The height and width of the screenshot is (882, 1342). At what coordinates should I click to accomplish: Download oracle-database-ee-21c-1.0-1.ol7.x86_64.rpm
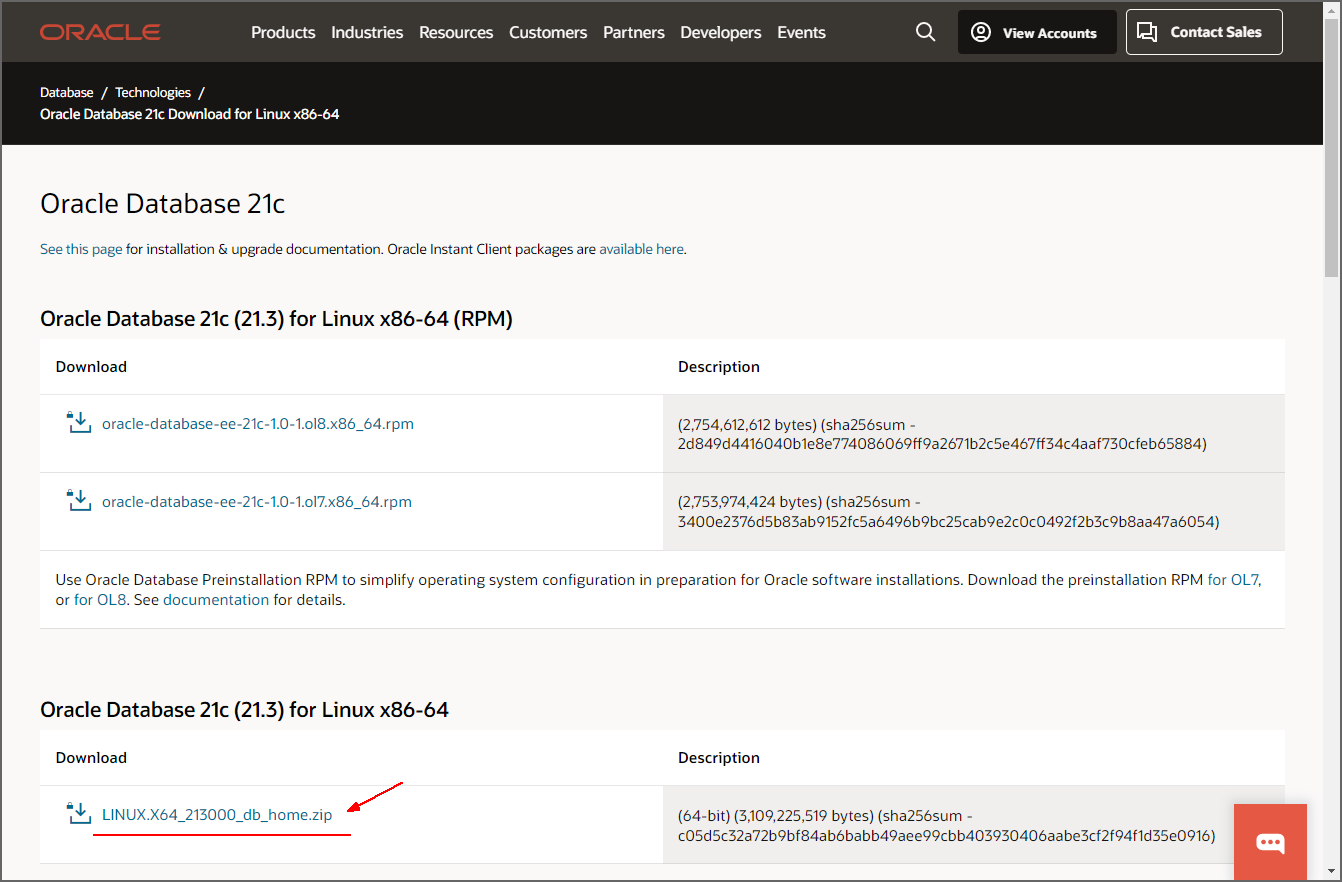(x=257, y=502)
